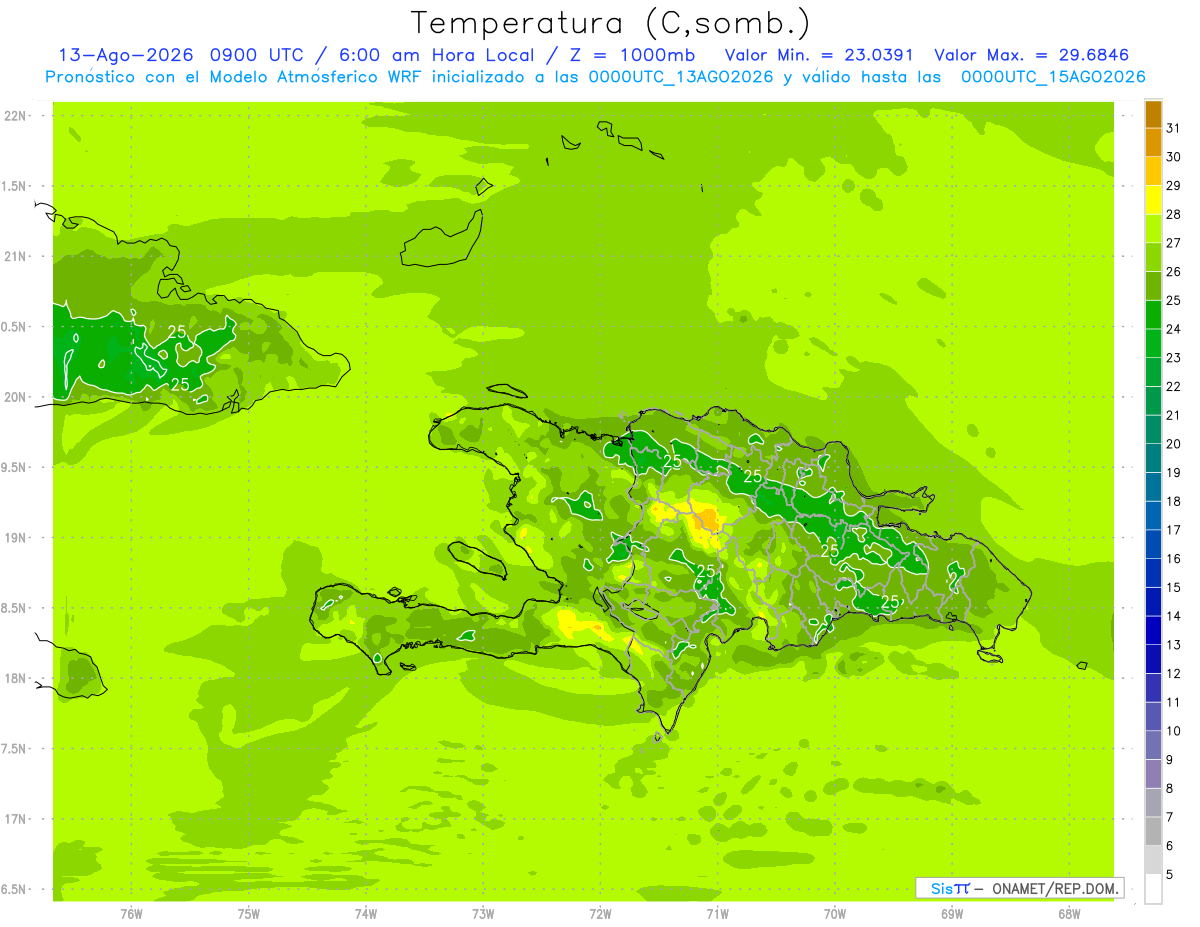Click the '72W' longitude axis label
The image size is (1200, 927).
600,914
